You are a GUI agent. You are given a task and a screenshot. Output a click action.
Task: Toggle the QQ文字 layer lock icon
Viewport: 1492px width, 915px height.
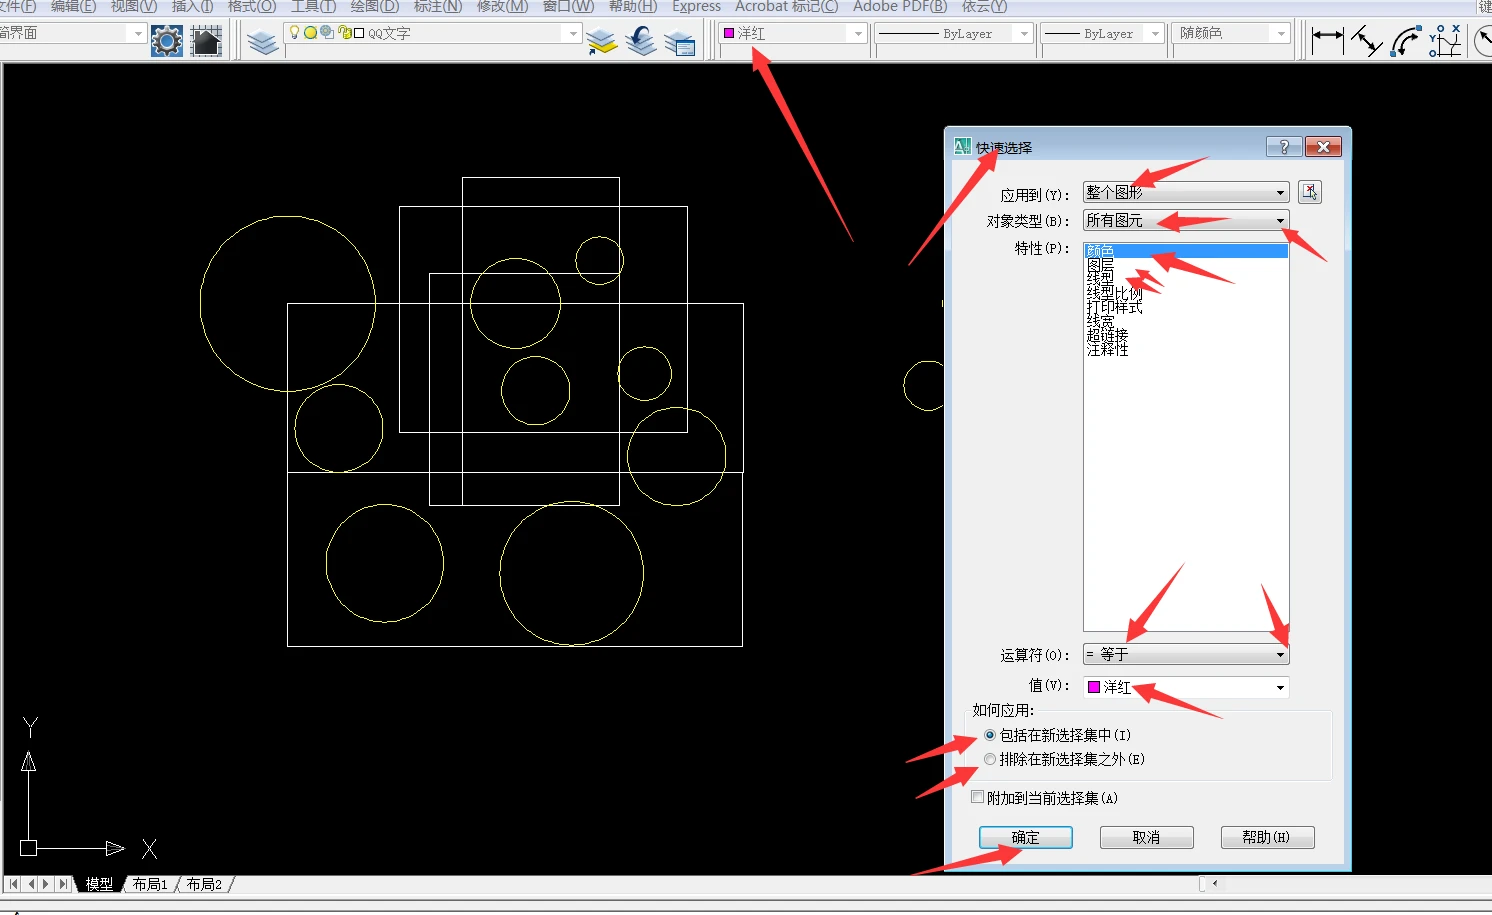click(x=344, y=32)
